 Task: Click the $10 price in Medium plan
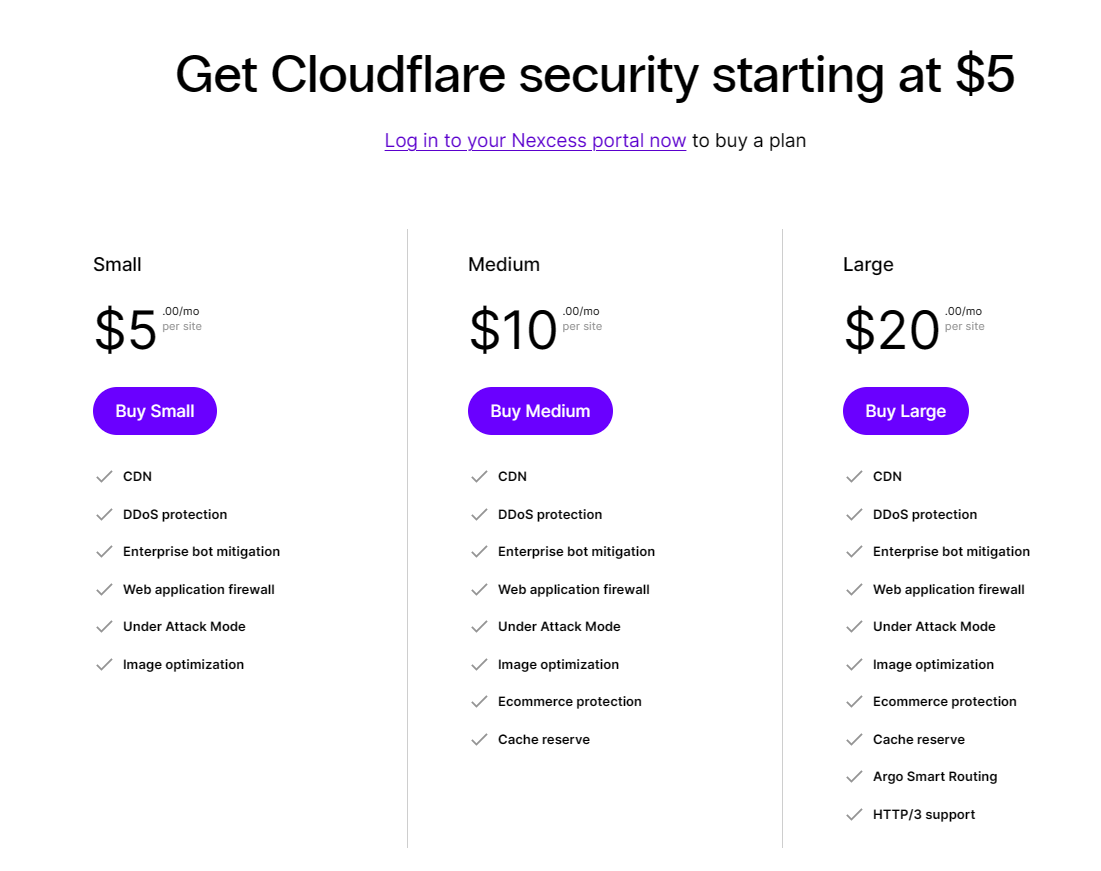pos(513,329)
